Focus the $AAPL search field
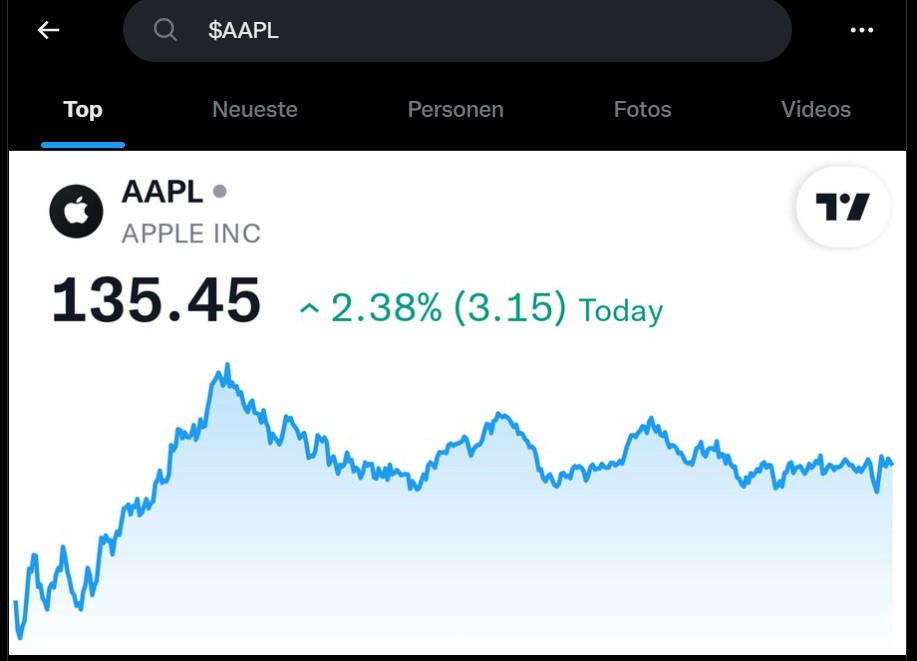 457,30
